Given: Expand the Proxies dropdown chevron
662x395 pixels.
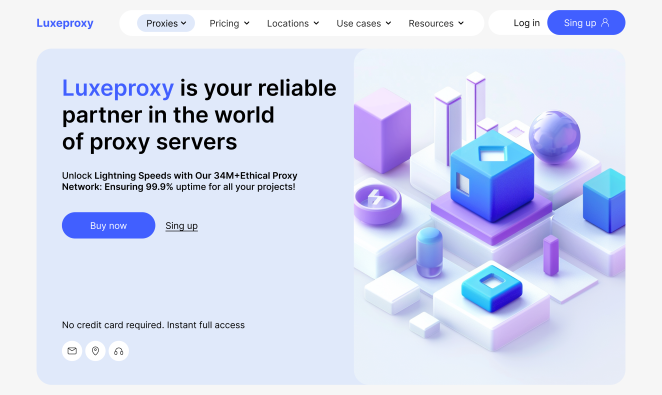Looking at the screenshot, I should [x=184, y=23].
